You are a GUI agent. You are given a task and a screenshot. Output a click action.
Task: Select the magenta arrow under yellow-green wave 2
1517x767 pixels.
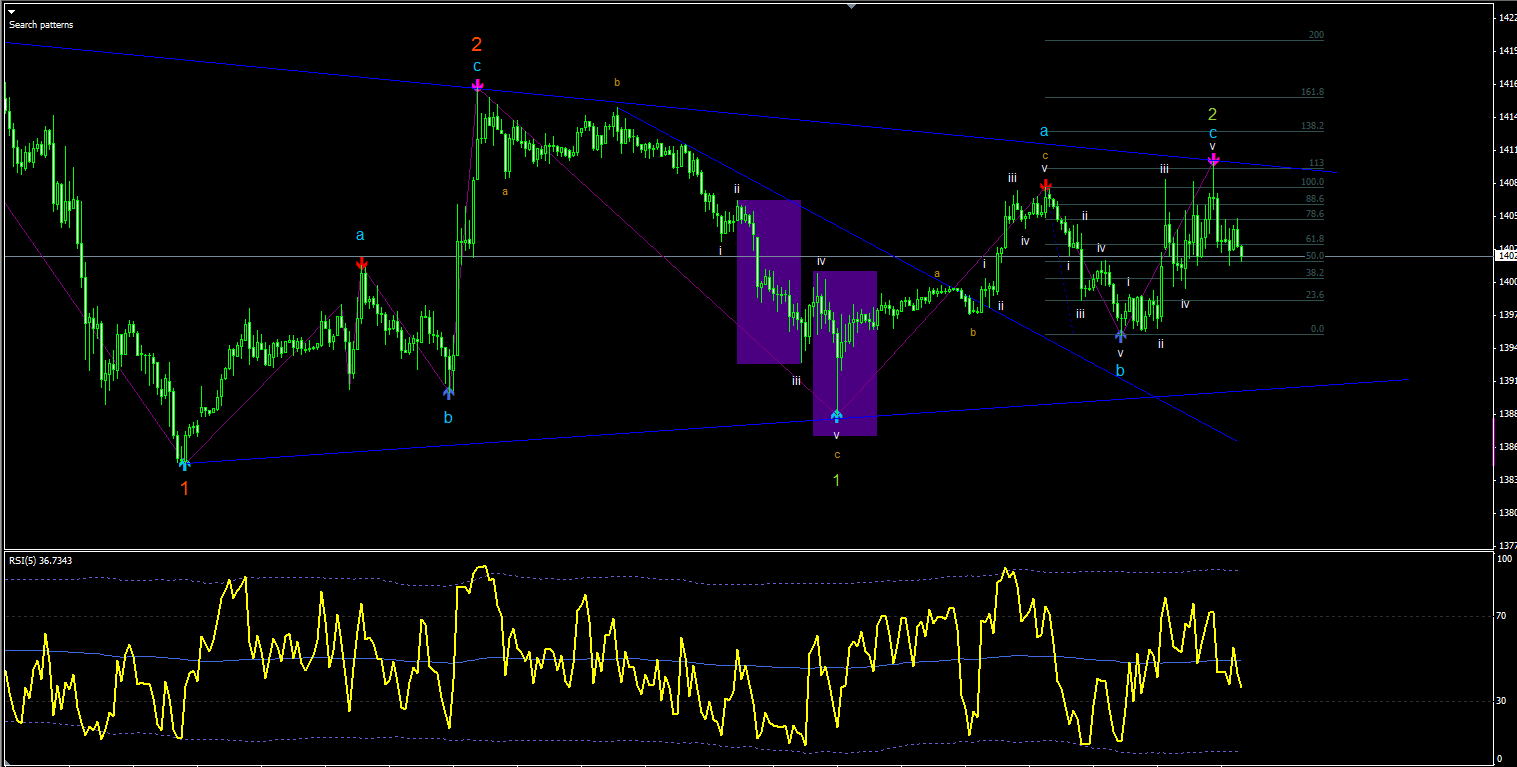point(1213,159)
